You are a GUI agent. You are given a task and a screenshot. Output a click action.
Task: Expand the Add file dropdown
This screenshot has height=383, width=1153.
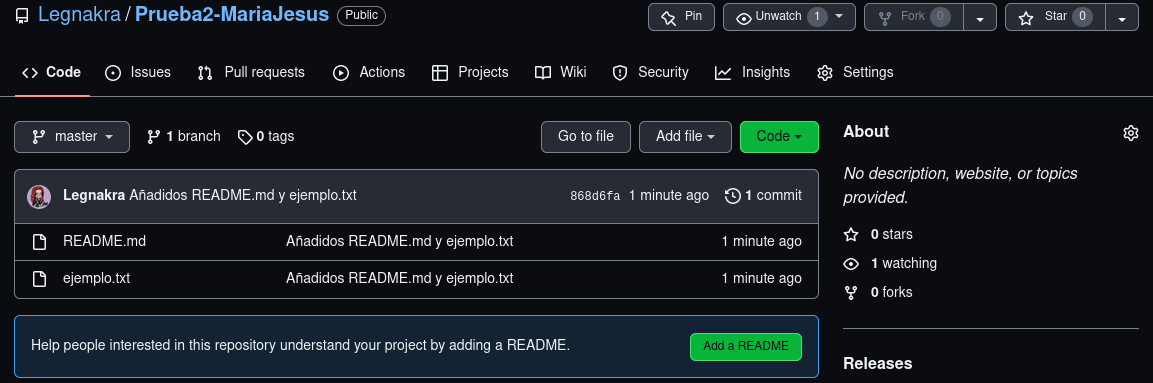(685, 137)
